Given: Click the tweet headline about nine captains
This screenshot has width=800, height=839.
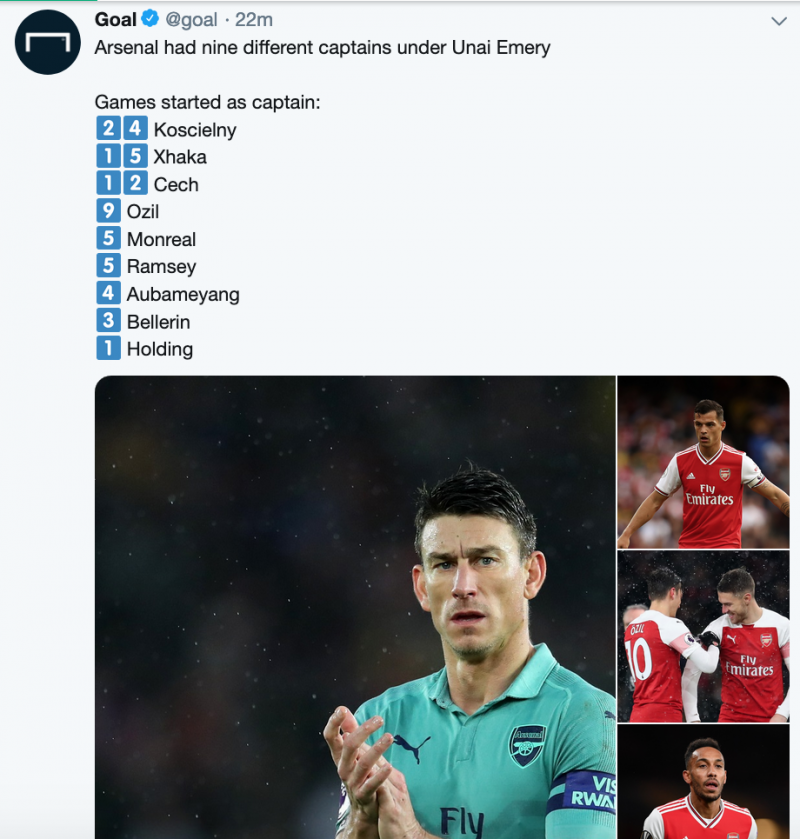Looking at the screenshot, I should pyautogui.click(x=322, y=47).
